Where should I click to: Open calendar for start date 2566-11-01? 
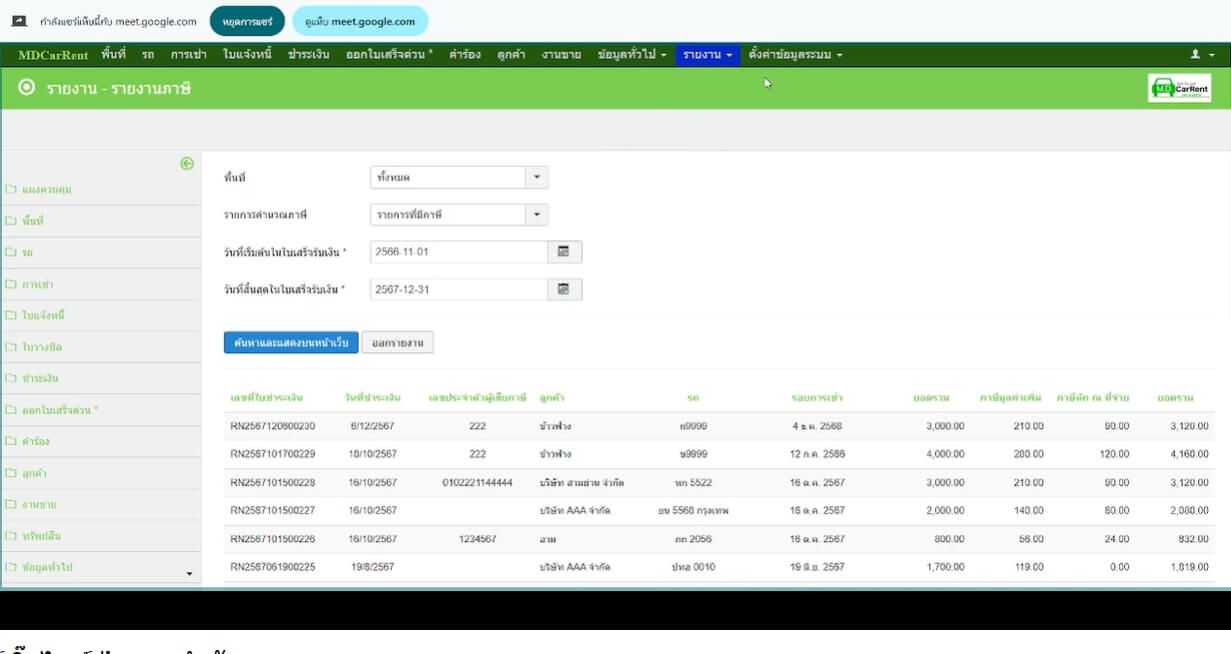pos(564,252)
